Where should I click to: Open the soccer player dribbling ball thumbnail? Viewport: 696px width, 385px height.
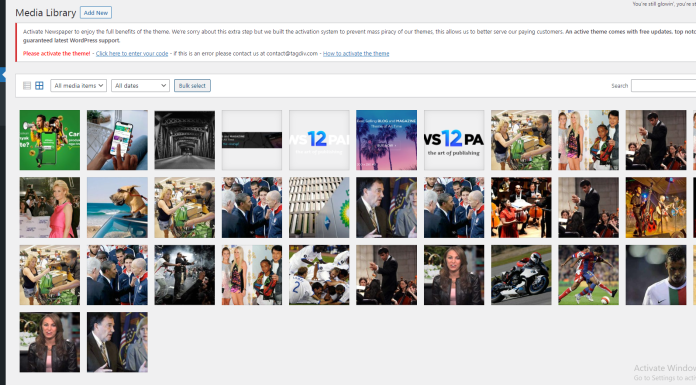point(589,275)
